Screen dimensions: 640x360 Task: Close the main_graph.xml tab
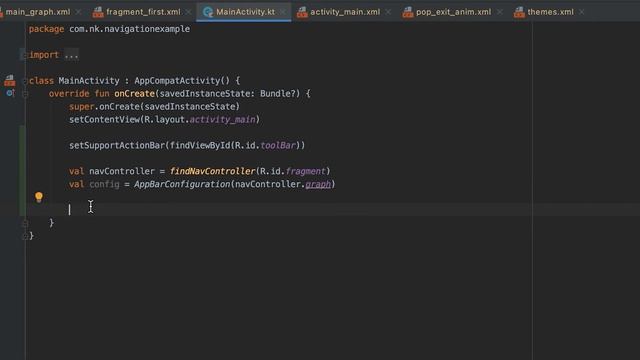[x=78, y=12]
